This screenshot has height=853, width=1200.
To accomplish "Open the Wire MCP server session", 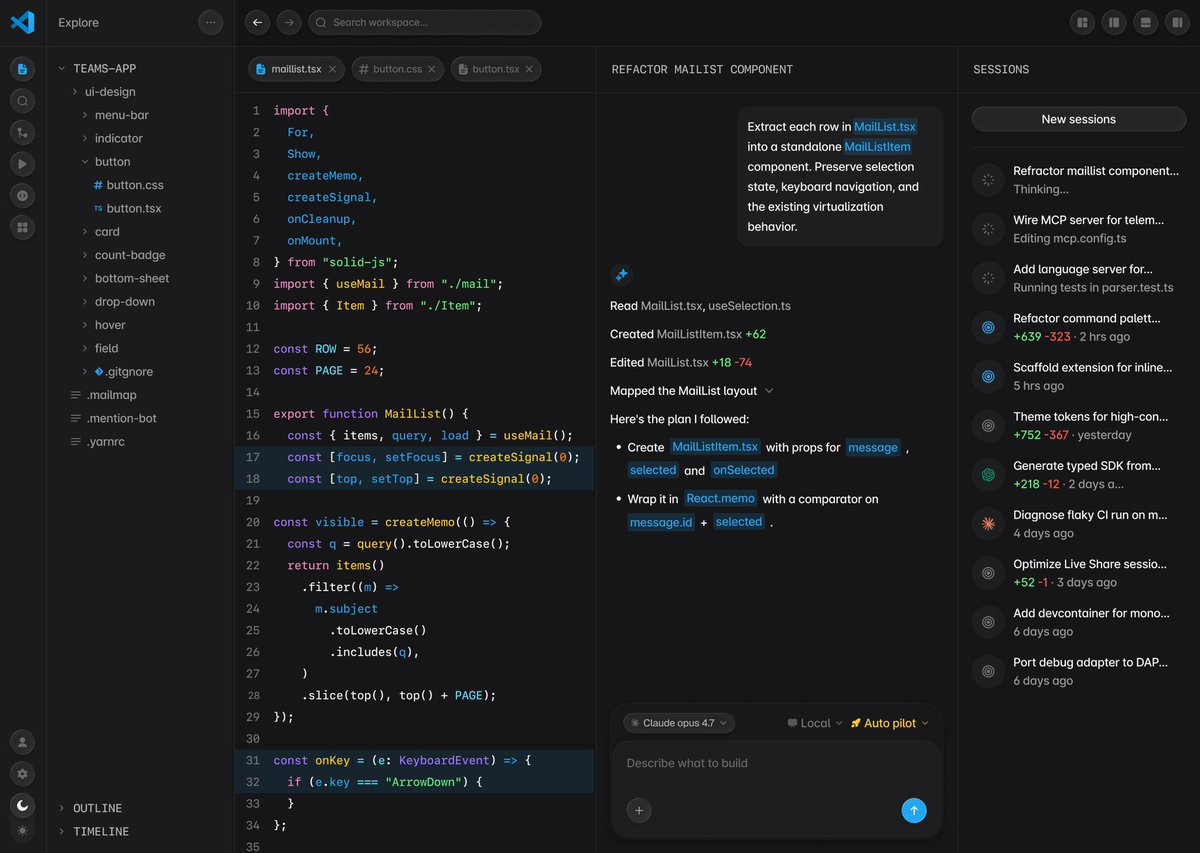I will click(x=1078, y=229).
